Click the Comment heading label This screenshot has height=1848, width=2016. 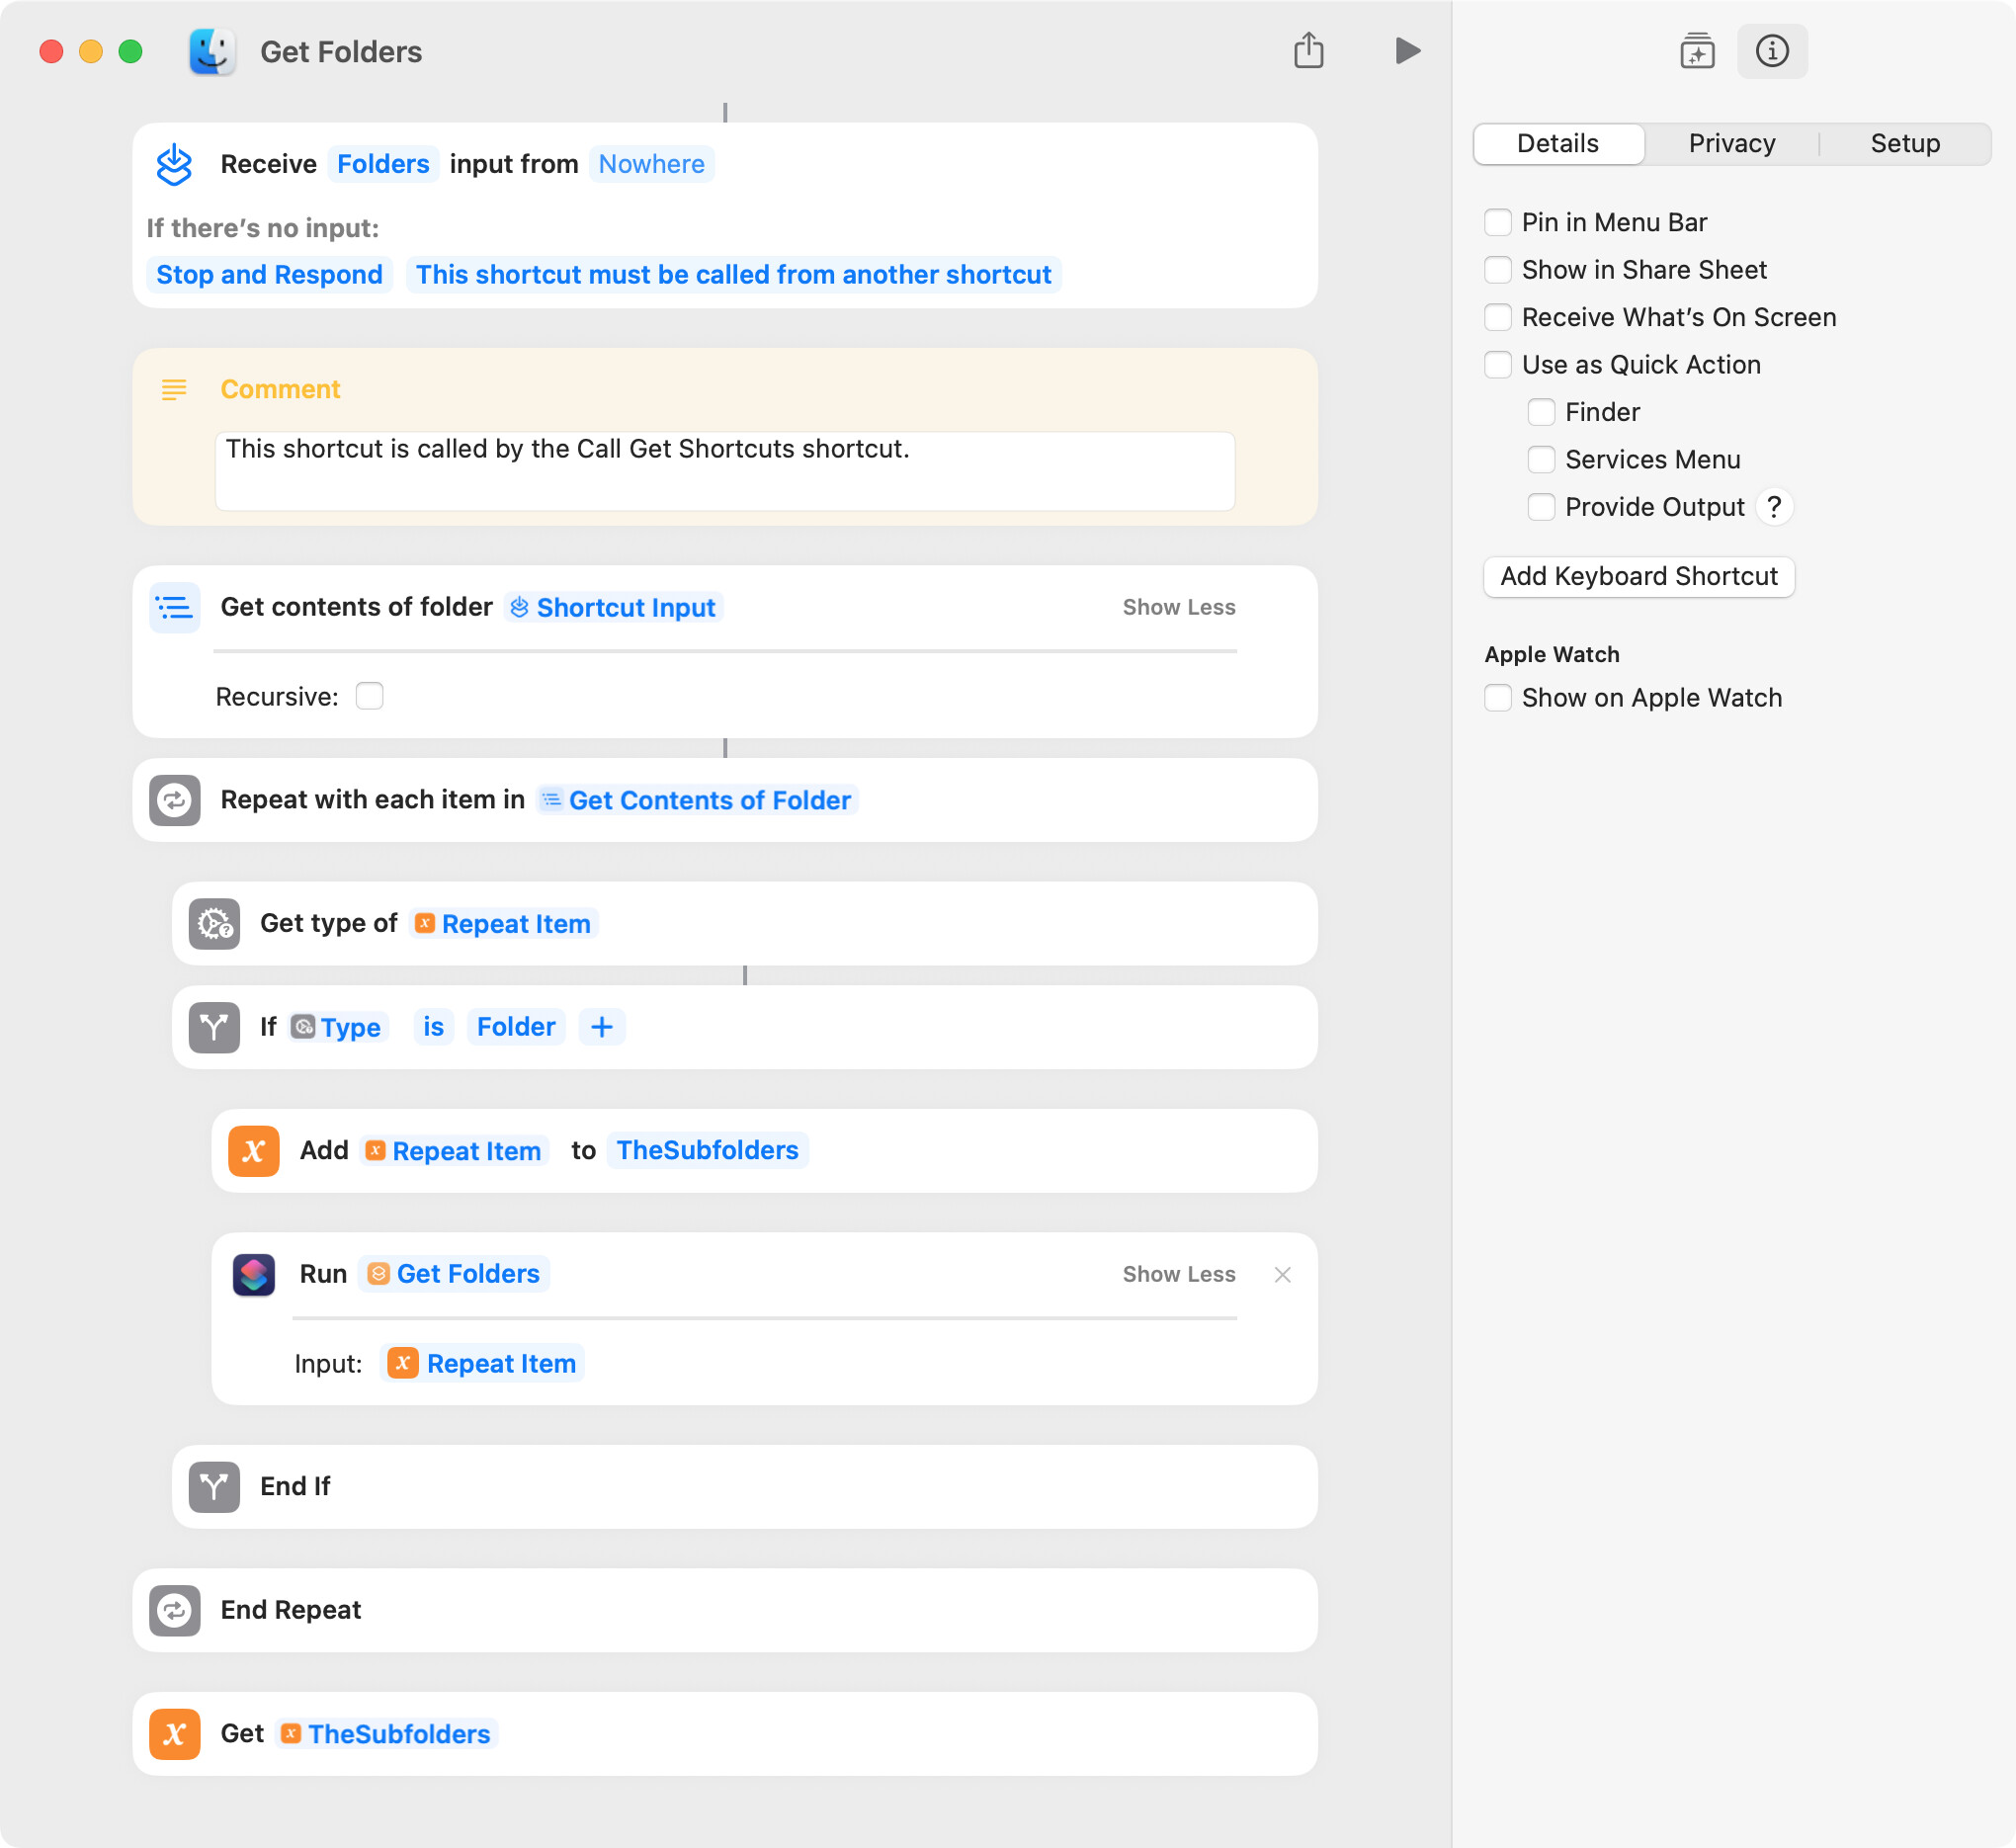(x=280, y=389)
